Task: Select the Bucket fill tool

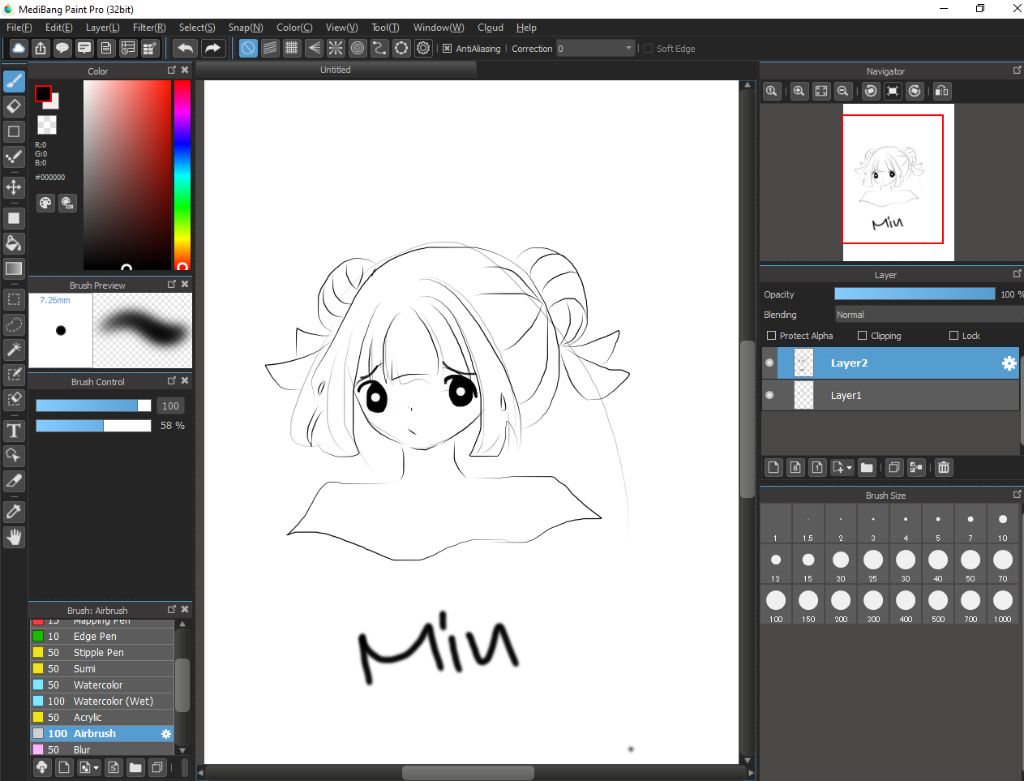Action: point(14,244)
